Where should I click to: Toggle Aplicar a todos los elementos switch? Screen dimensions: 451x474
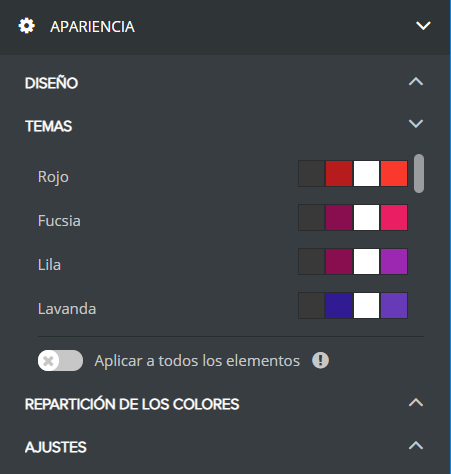60,360
